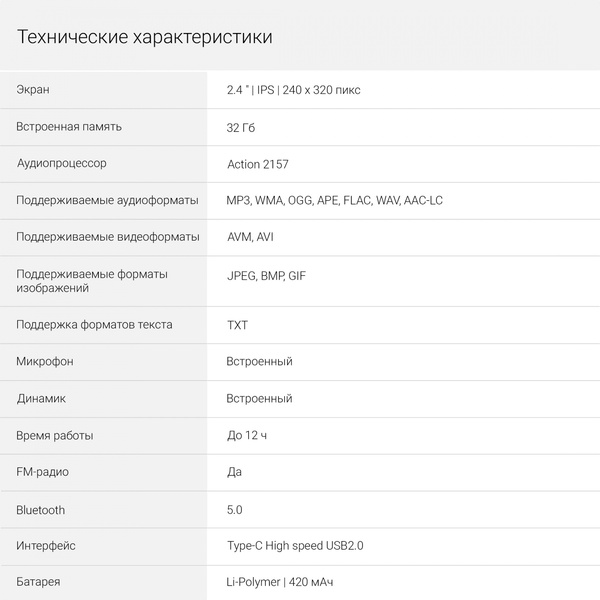The height and width of the screenshot is (600, 600).
Task: Select the 'Type-C High speed USB2.0' value
Action: point(295,546)
